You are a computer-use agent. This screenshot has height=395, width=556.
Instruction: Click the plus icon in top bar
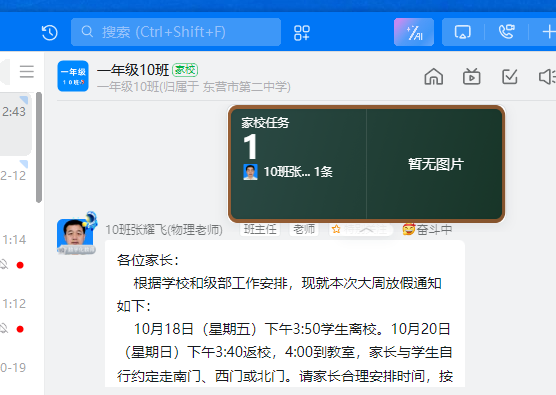549,32
